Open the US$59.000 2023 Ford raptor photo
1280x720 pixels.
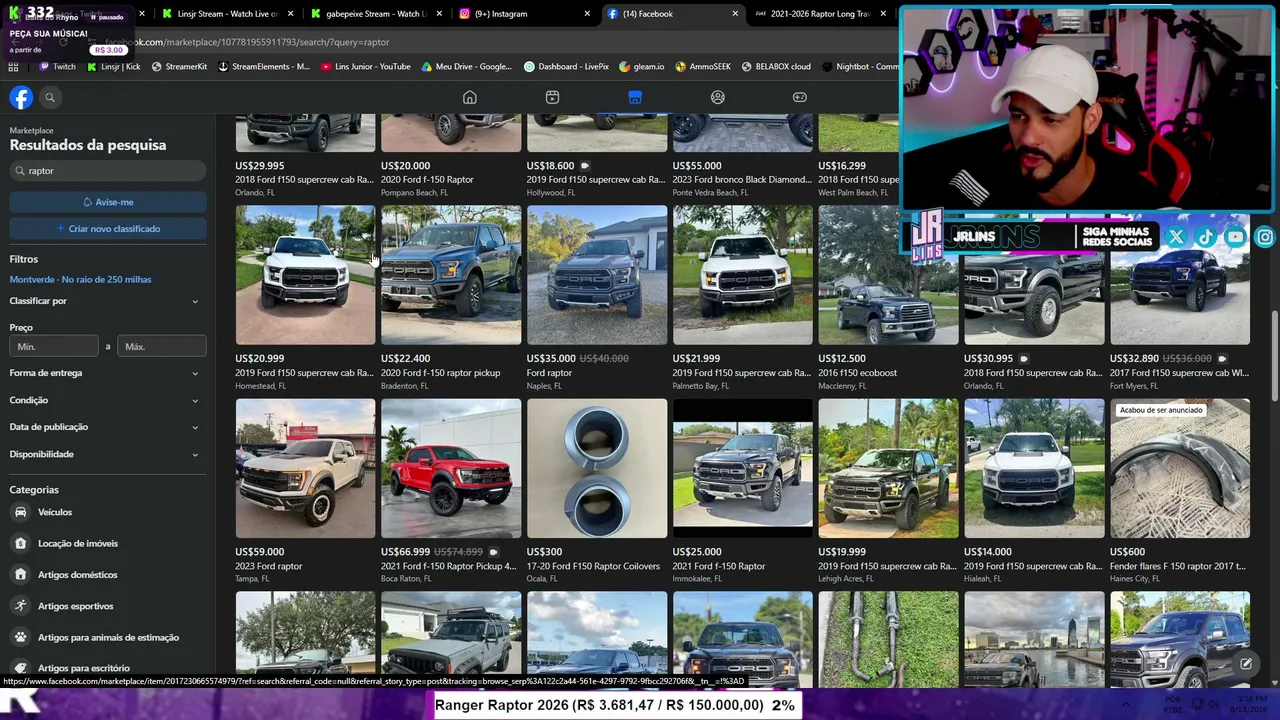click(x=305, y=468)
